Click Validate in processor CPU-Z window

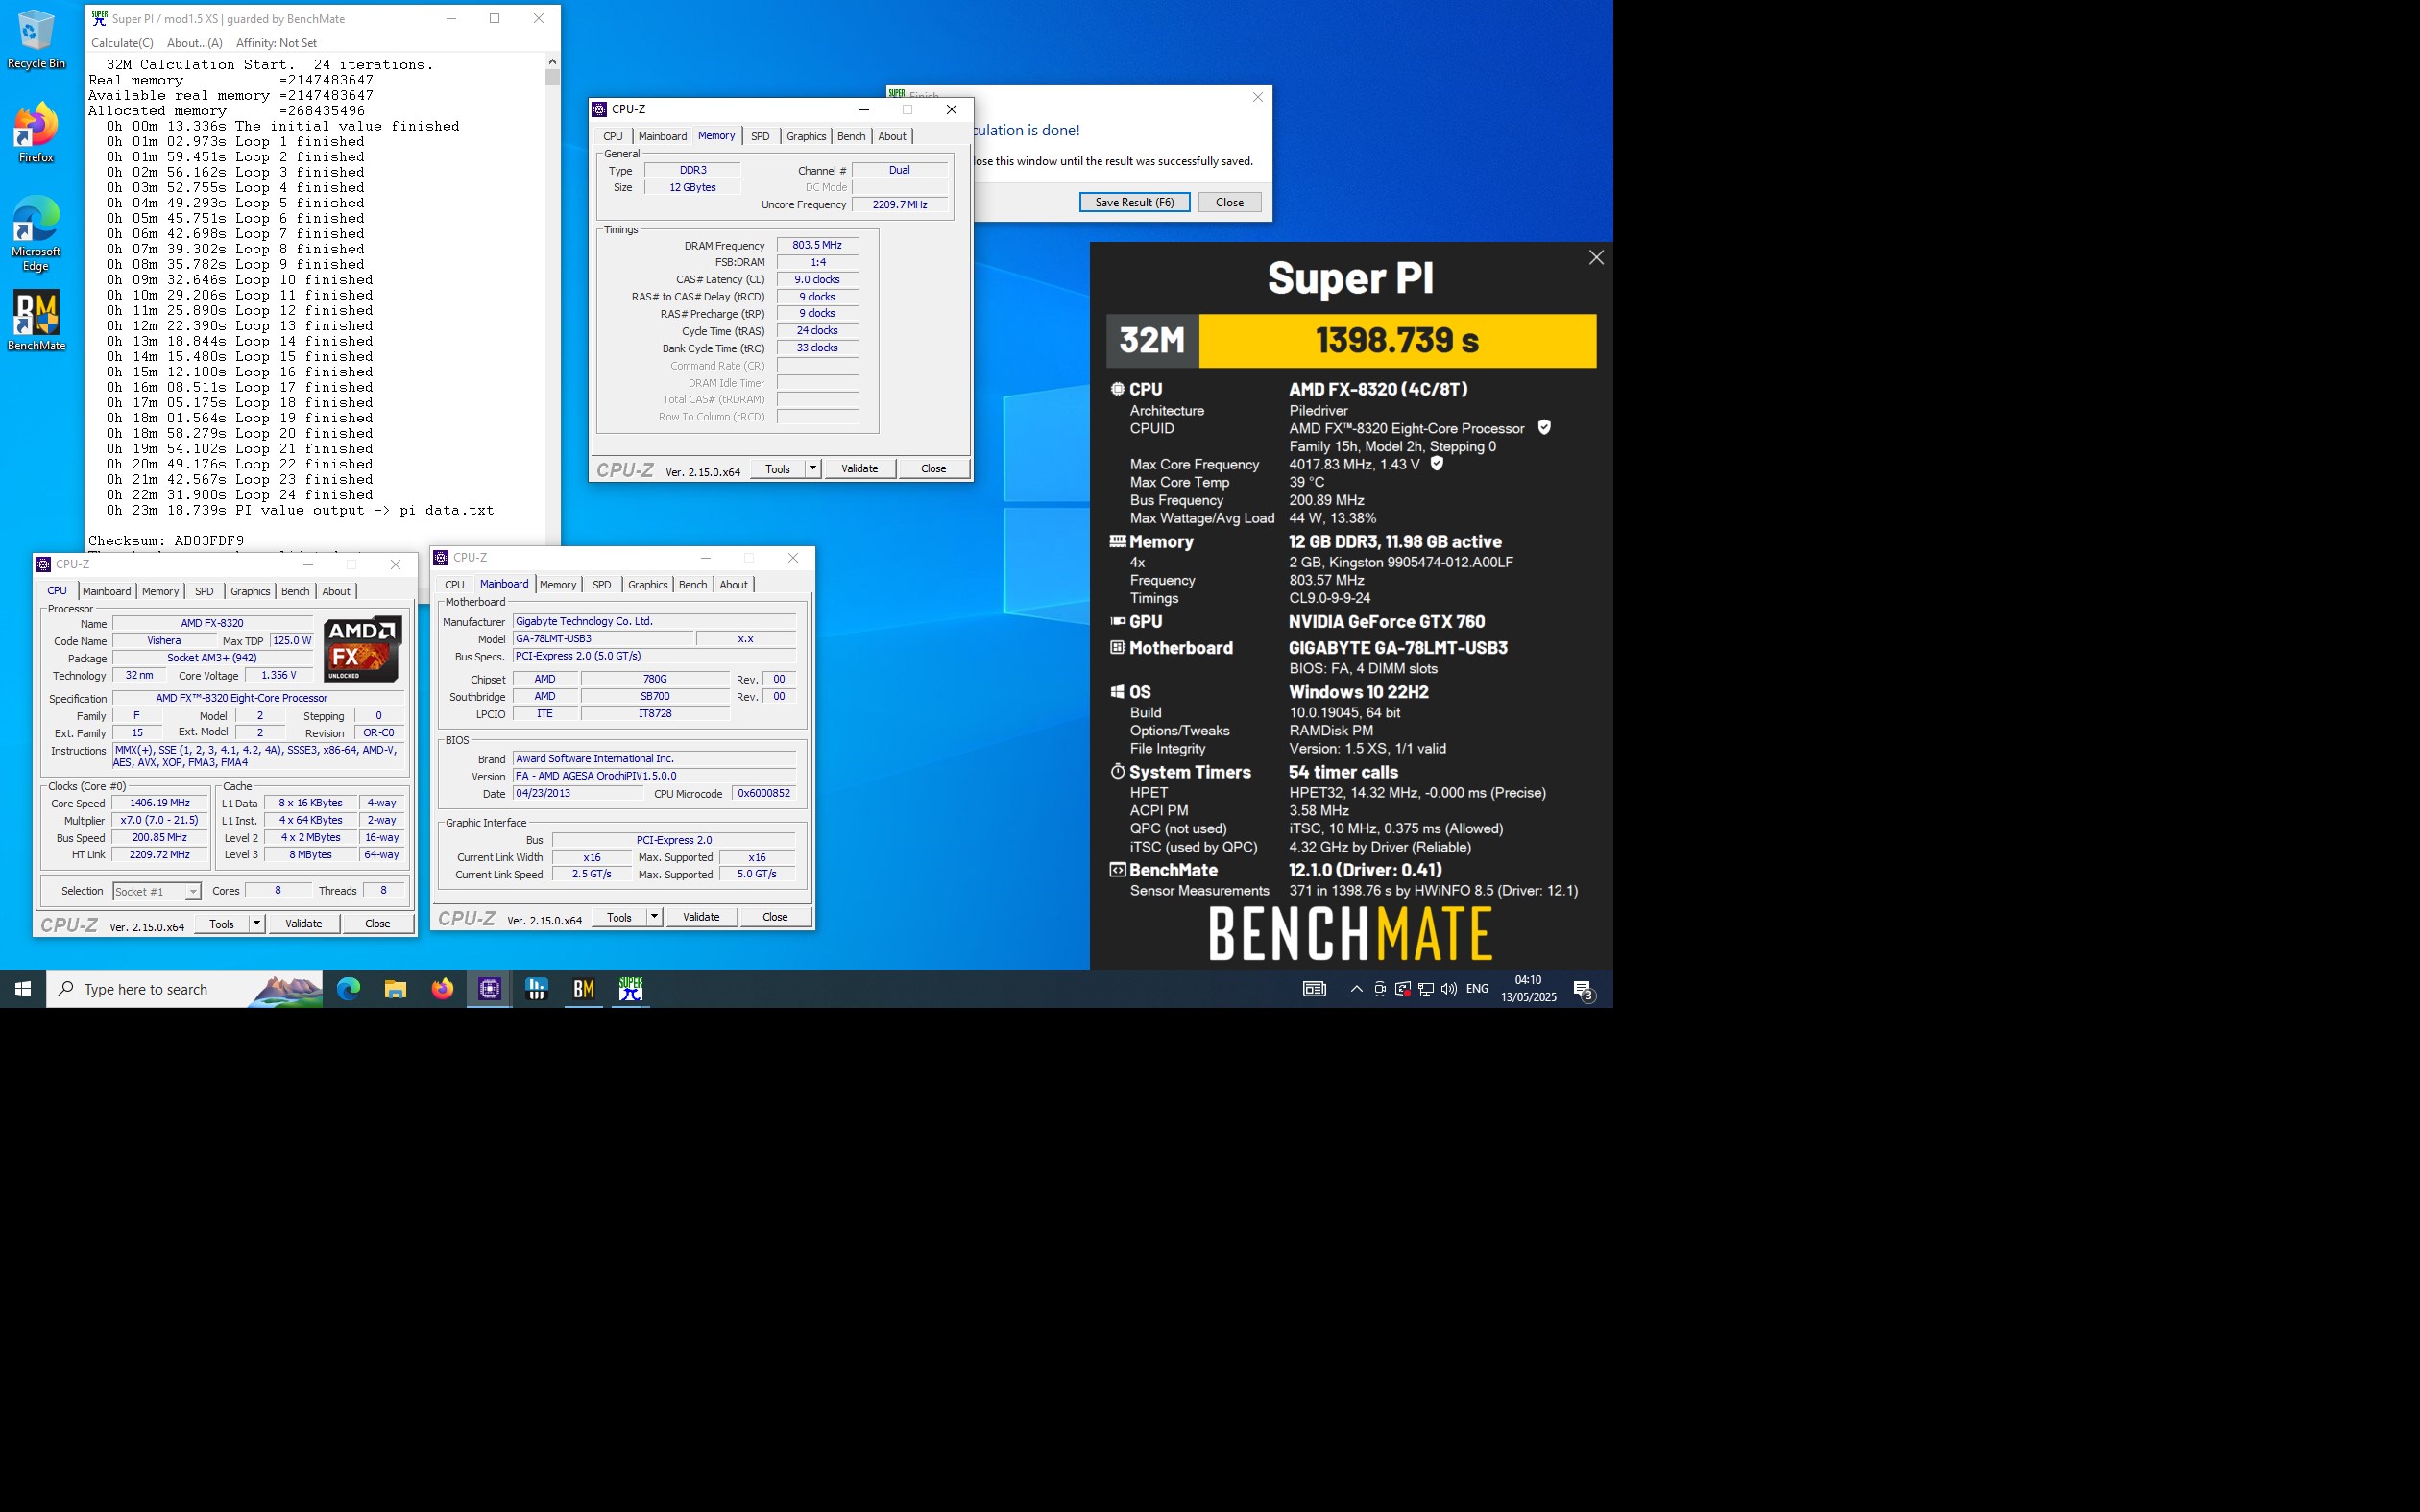point(303,923)
